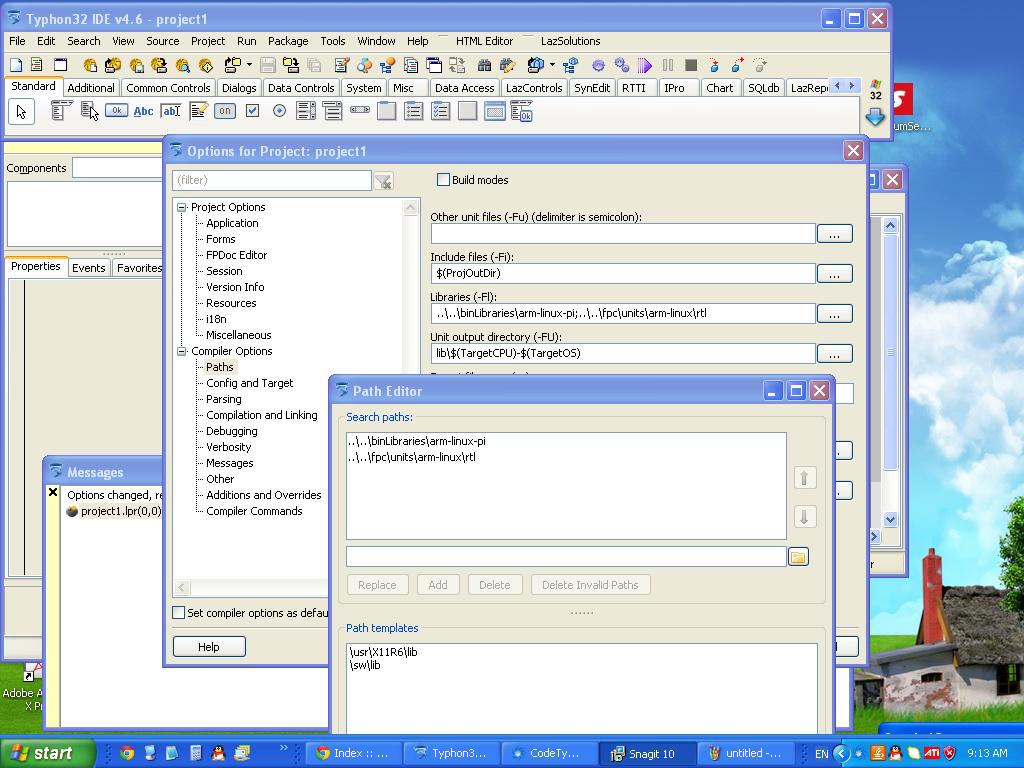Click the Step Into debug icon
1024x768 pixels.
click(714, 65)
